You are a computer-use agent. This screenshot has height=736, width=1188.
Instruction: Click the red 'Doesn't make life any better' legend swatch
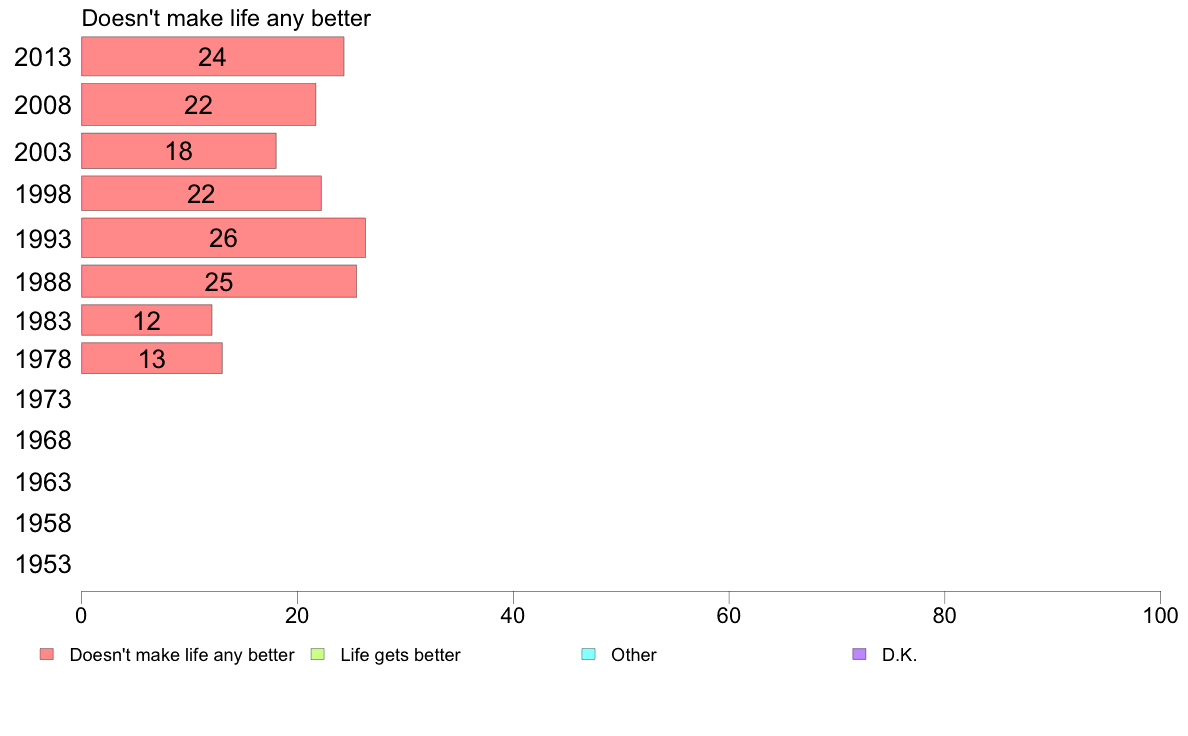[x=47, y=654]
